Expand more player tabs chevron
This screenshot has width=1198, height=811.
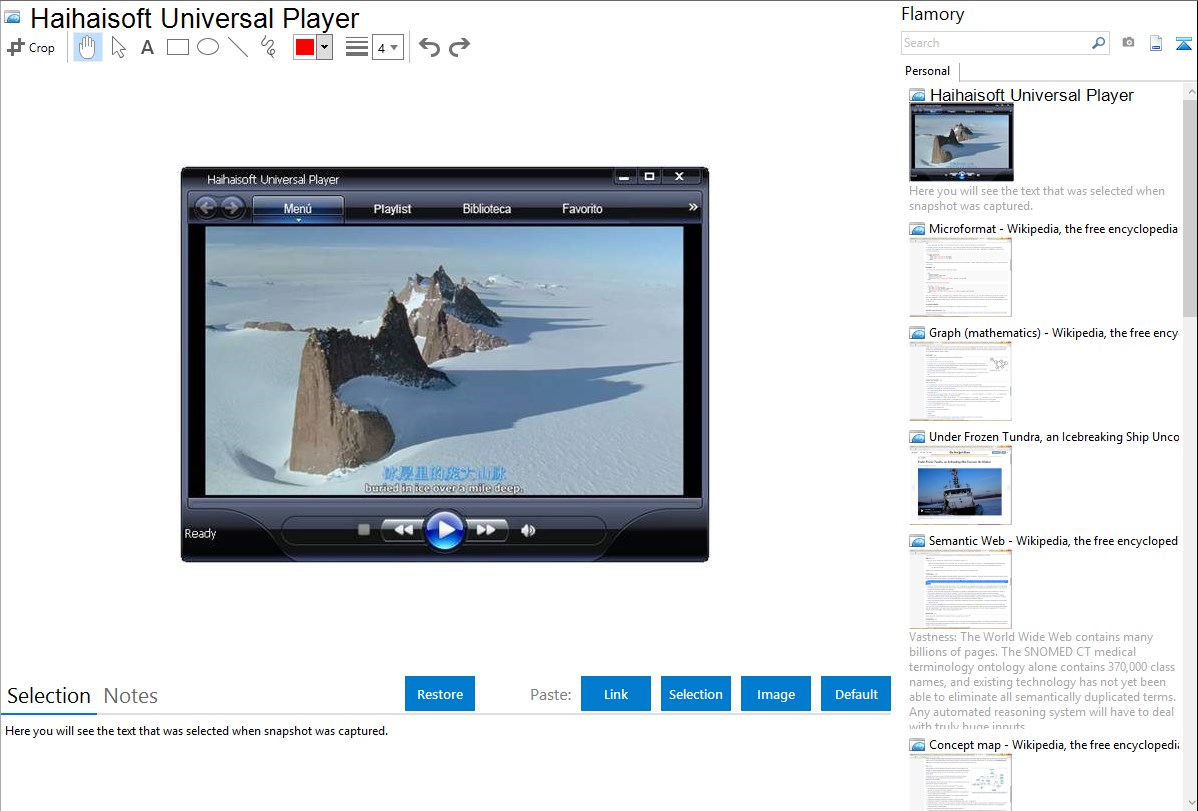point(692,207)
